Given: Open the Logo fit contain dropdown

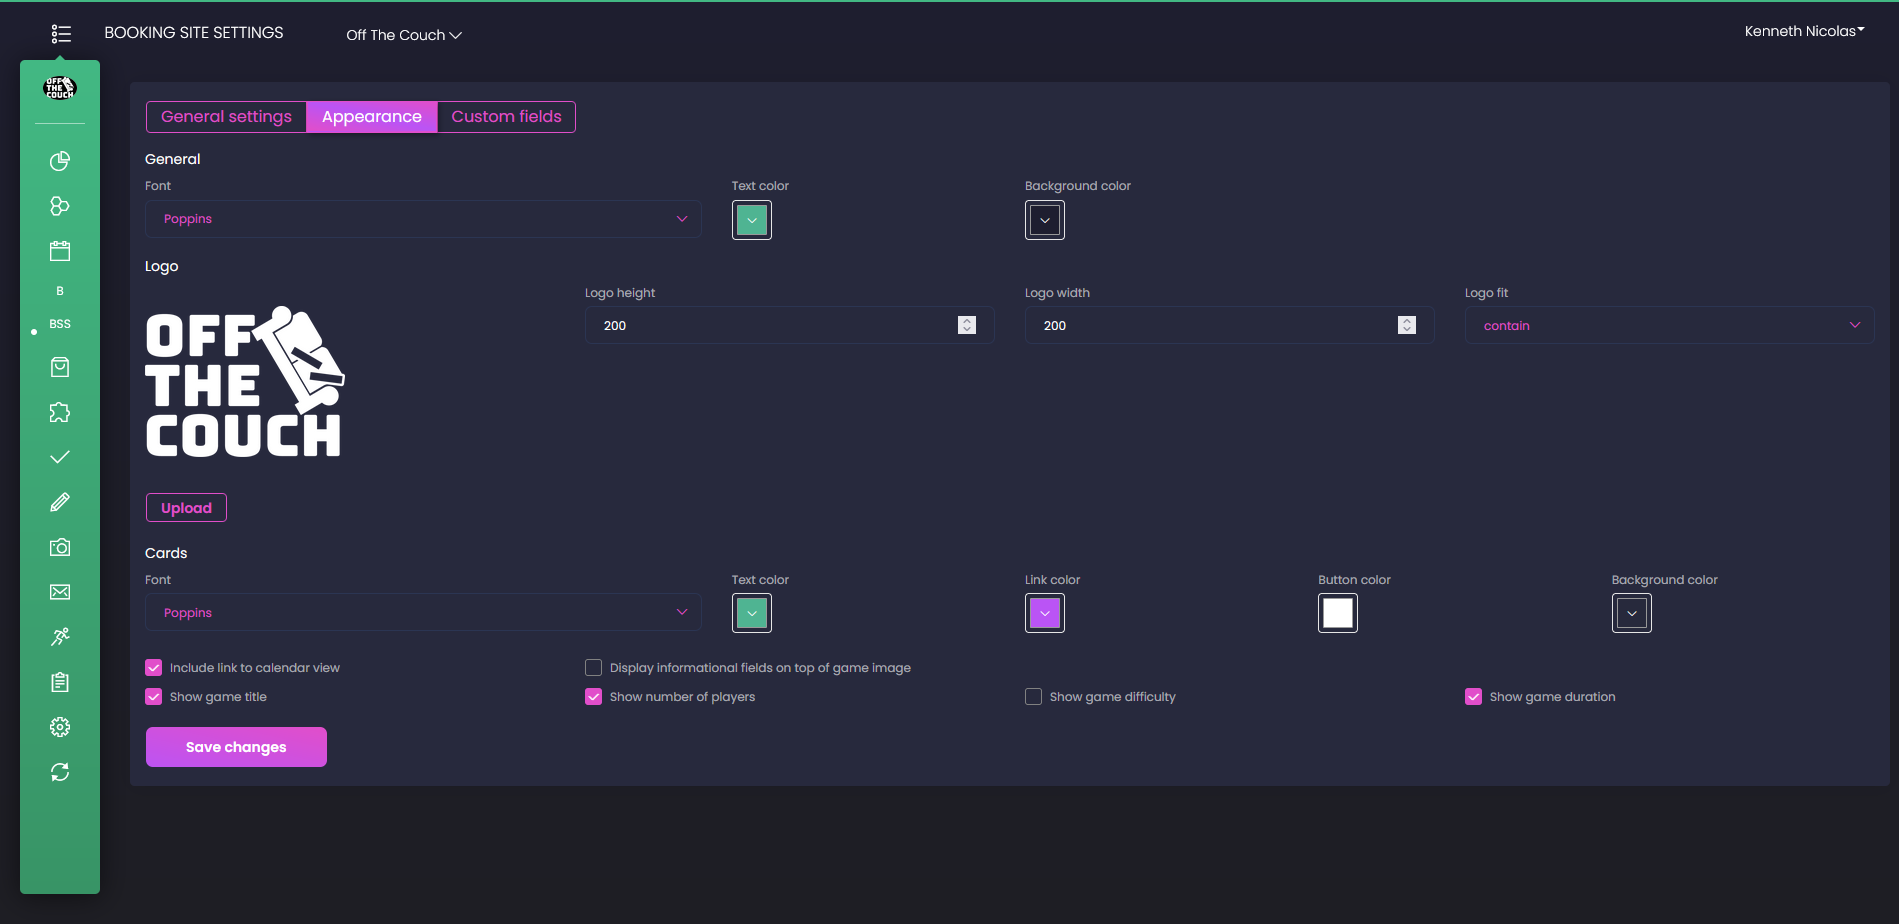Looking at the screenshot, I should (1669, 326).
